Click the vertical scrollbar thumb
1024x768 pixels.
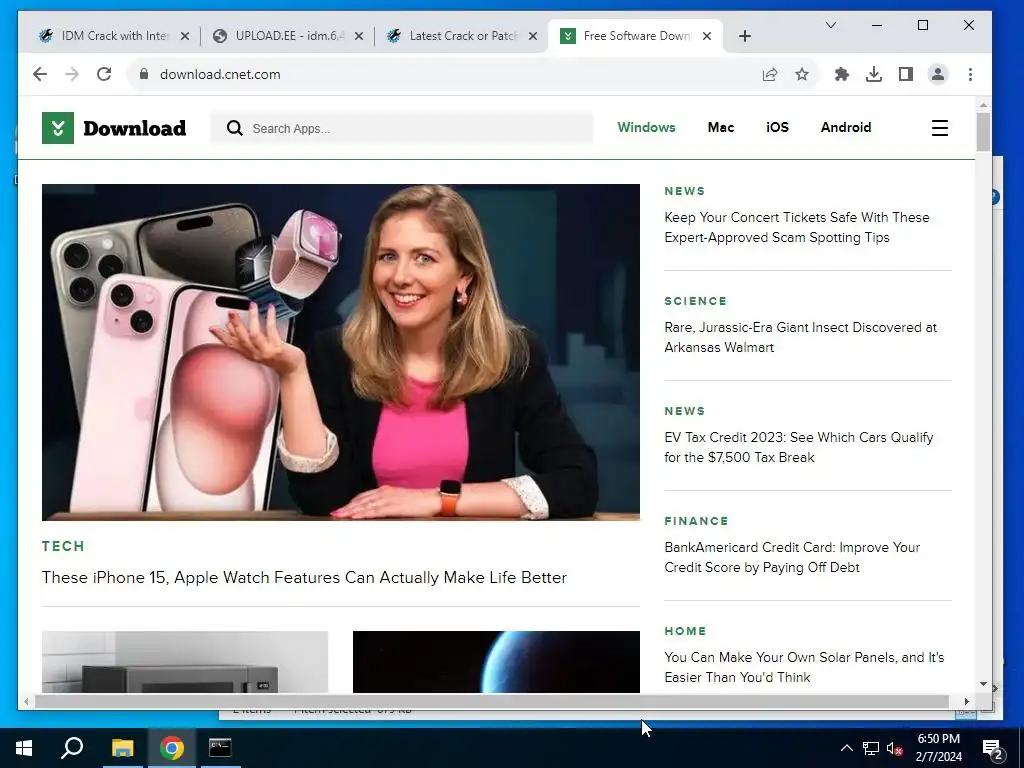984,131
